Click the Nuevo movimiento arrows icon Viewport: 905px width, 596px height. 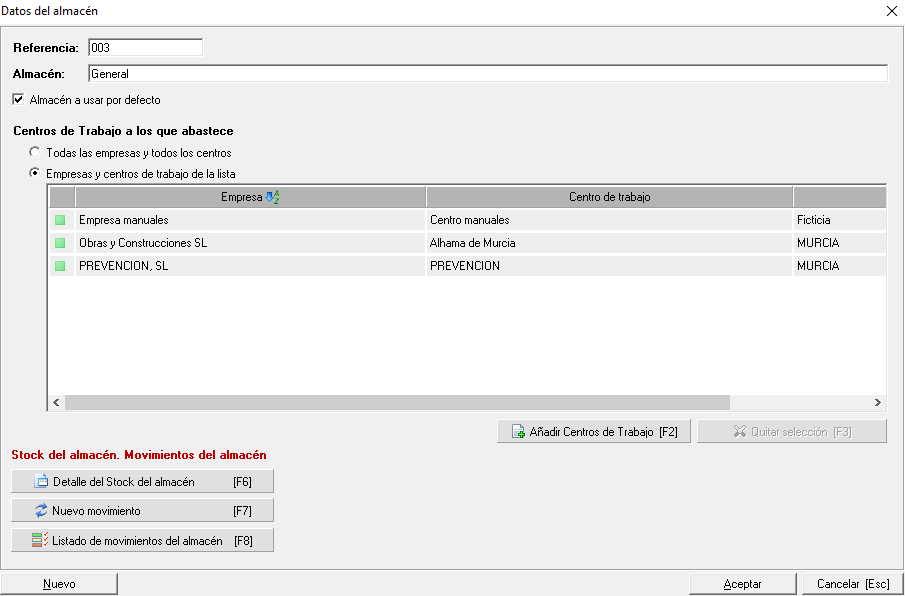coord(41,511)
